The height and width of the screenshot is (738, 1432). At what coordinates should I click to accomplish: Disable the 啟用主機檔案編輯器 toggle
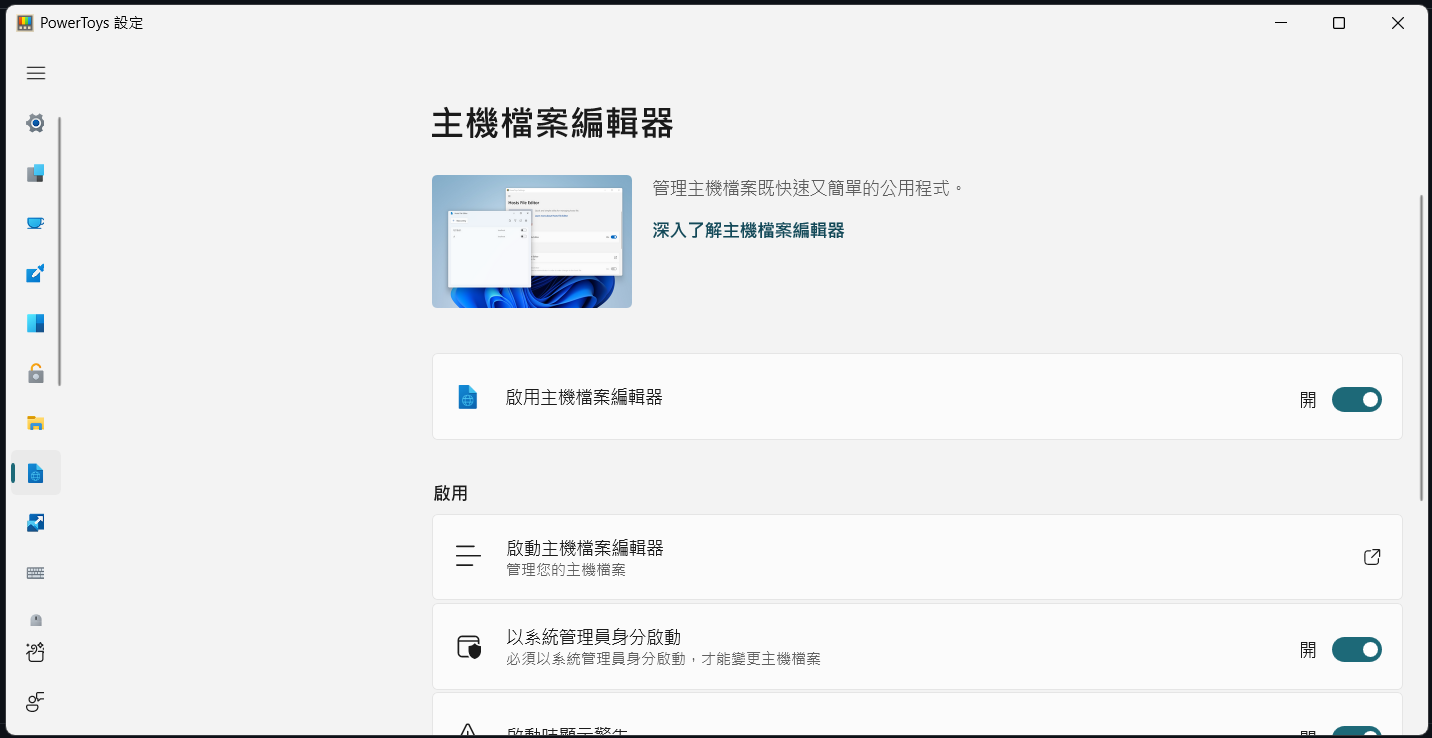(1356, 399)
